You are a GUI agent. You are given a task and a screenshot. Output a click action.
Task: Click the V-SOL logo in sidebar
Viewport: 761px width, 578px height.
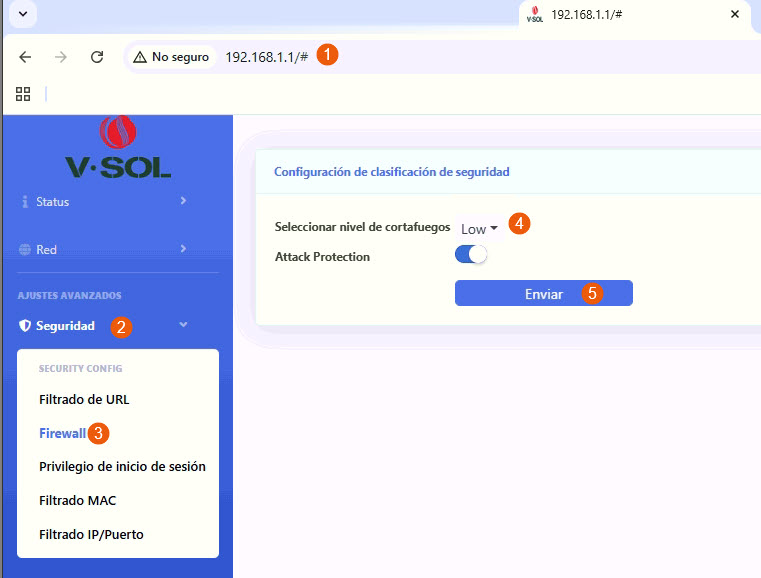pos(118,148)
